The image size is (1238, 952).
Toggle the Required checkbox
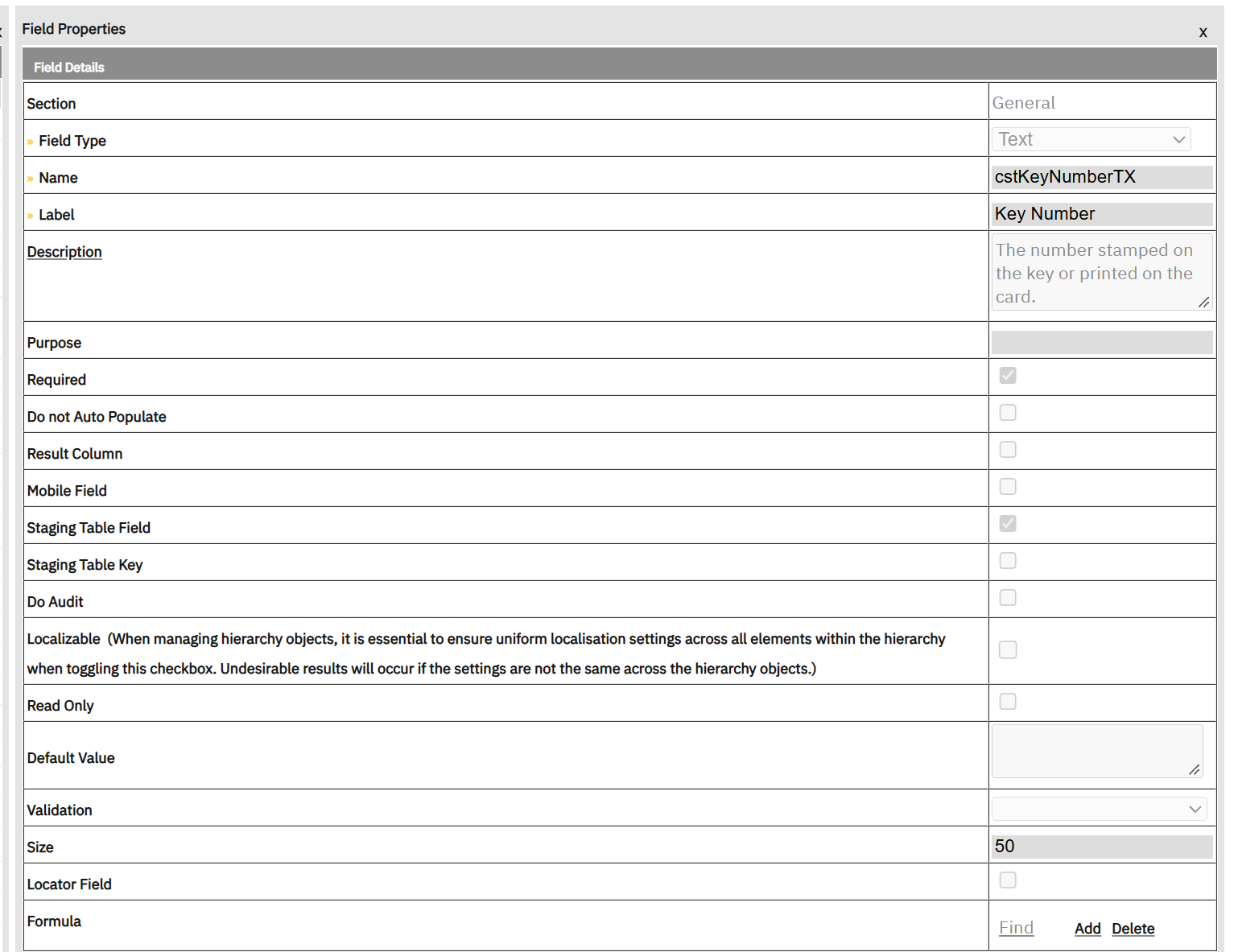click(x=1008, y=376)
